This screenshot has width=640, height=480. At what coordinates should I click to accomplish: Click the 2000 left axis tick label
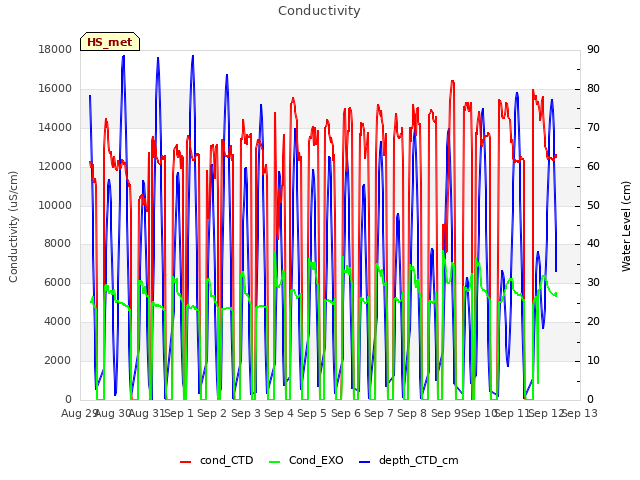(58, 360)
